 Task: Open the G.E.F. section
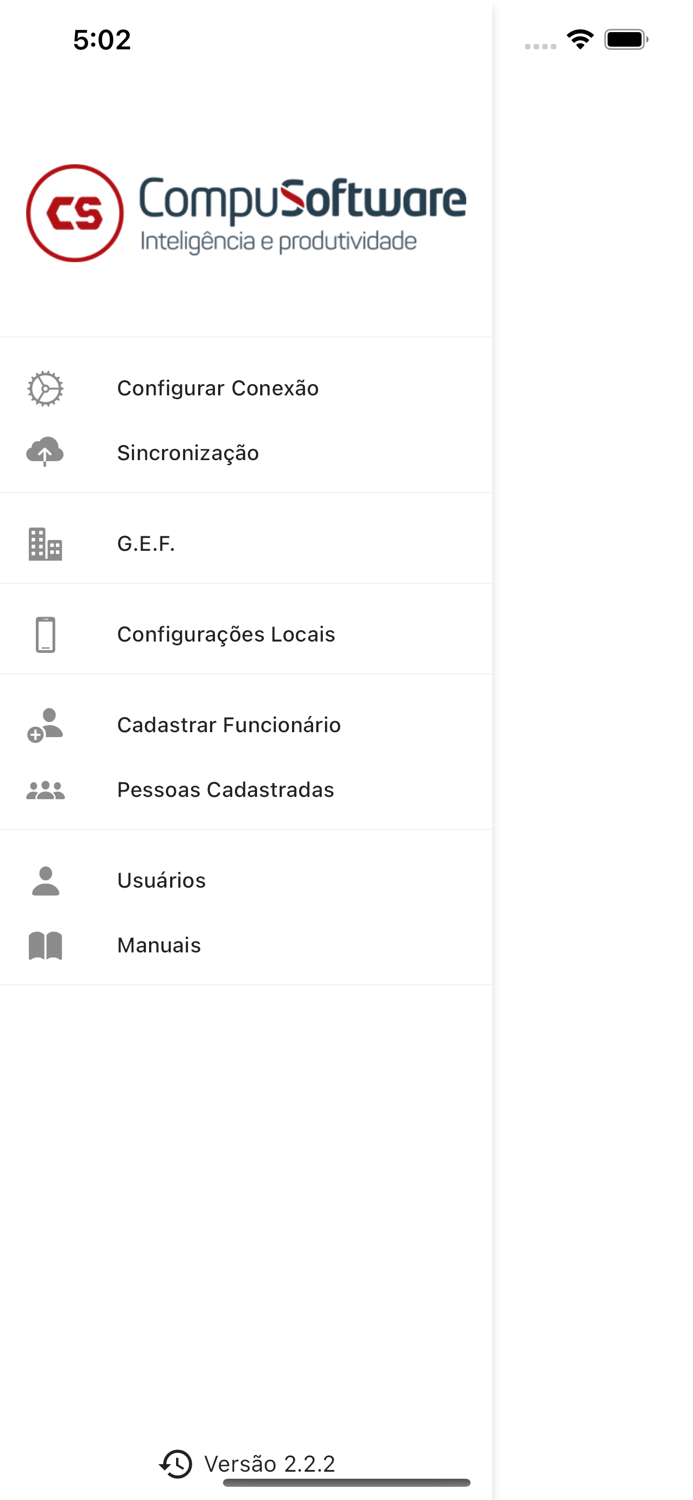146,543
